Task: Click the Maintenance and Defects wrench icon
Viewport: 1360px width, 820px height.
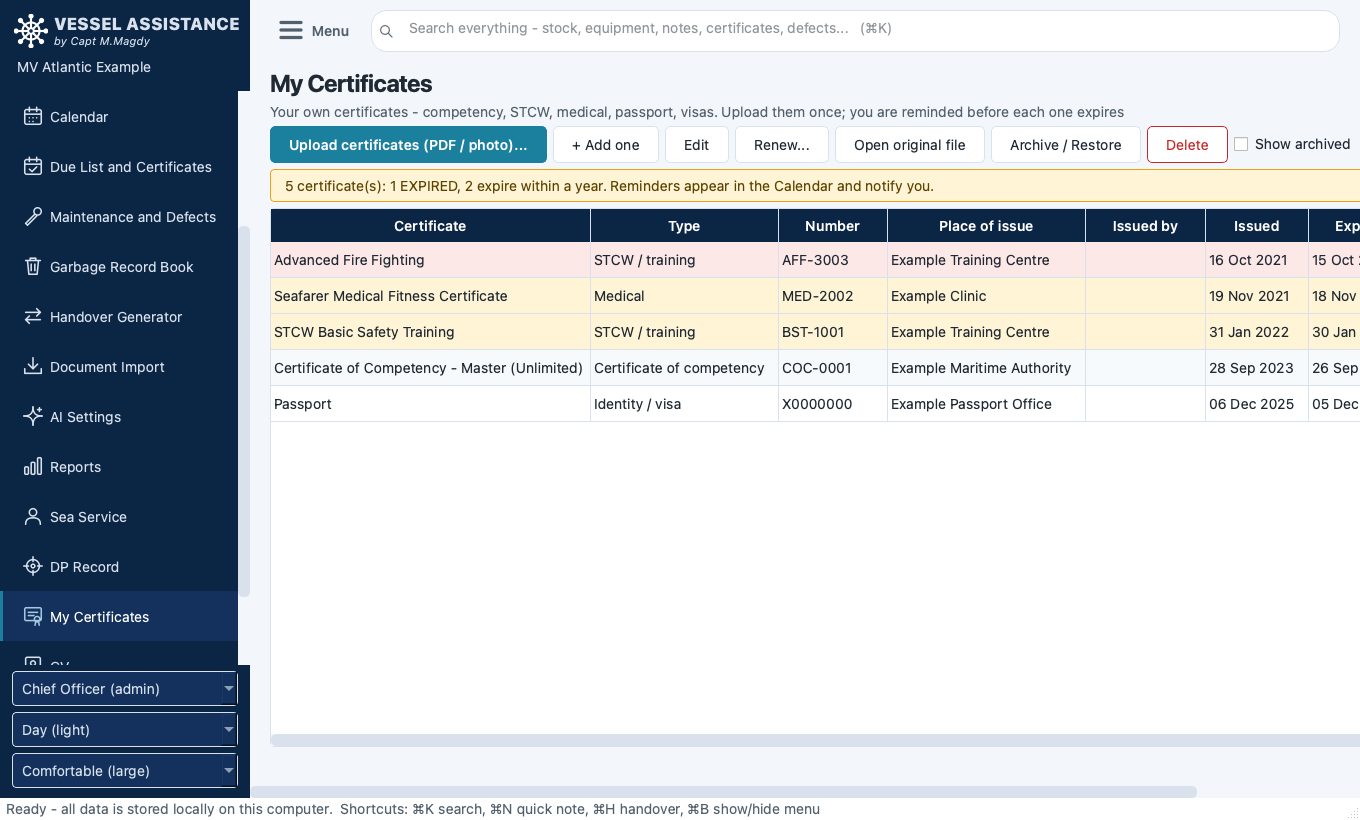Action: tap(33, 217)
